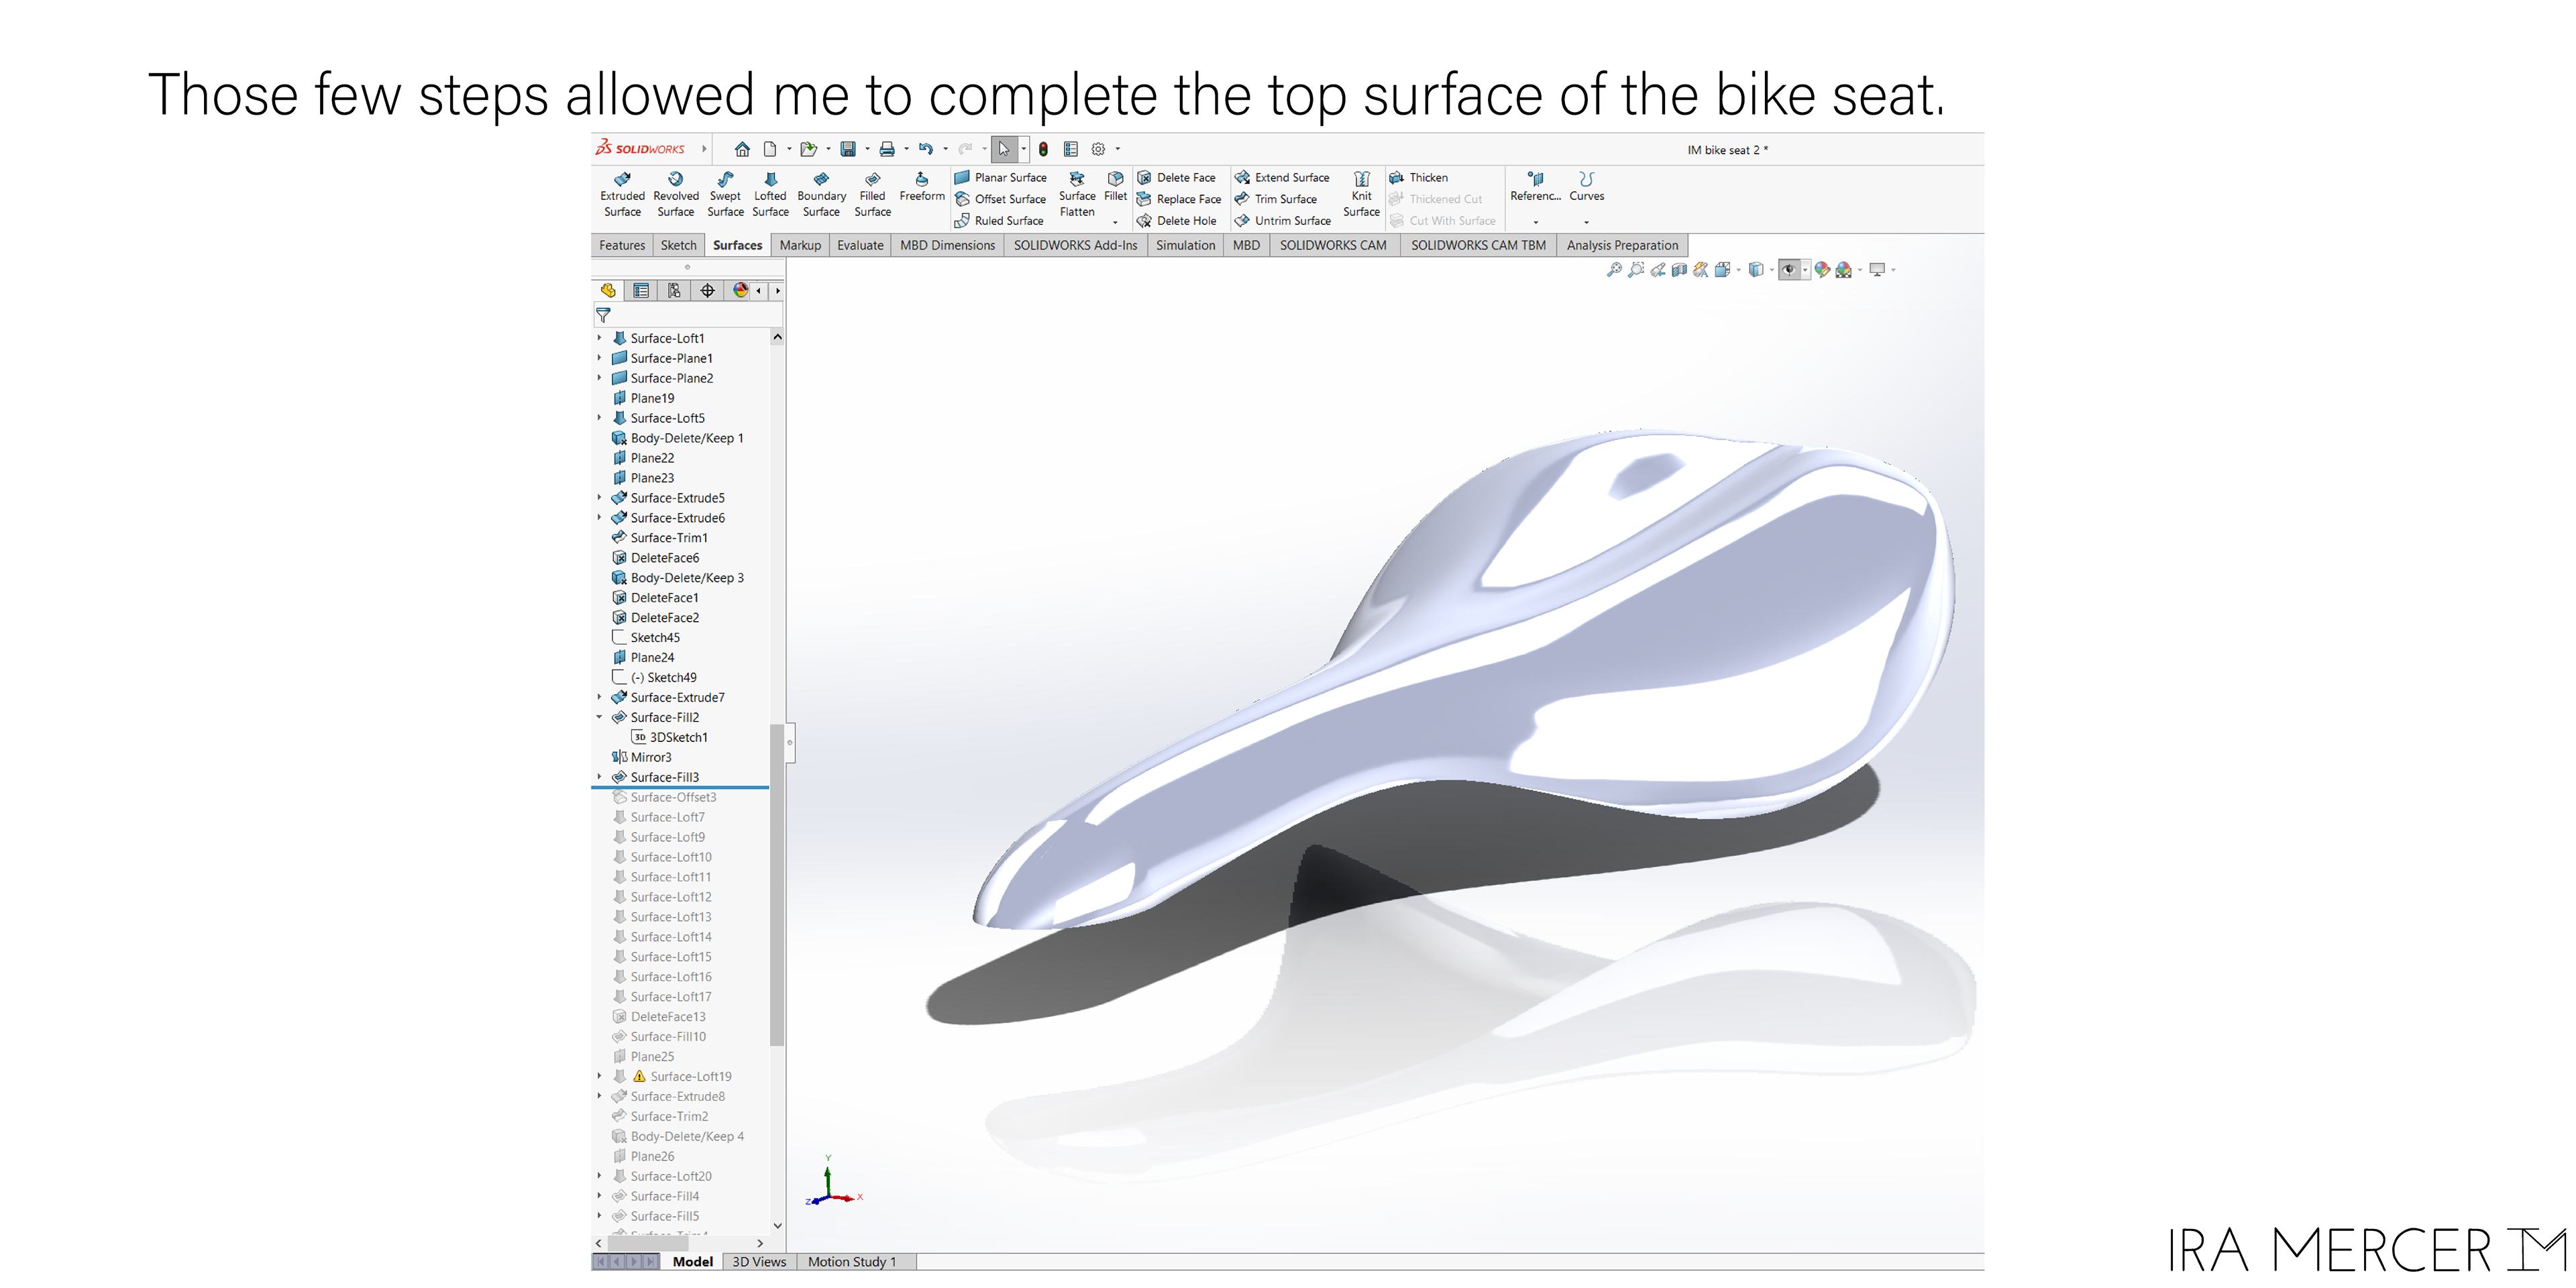Viewport: 2576px width, 1288px height.
Task: Select the Lofted Surface tool
Action: coord(770,194)
